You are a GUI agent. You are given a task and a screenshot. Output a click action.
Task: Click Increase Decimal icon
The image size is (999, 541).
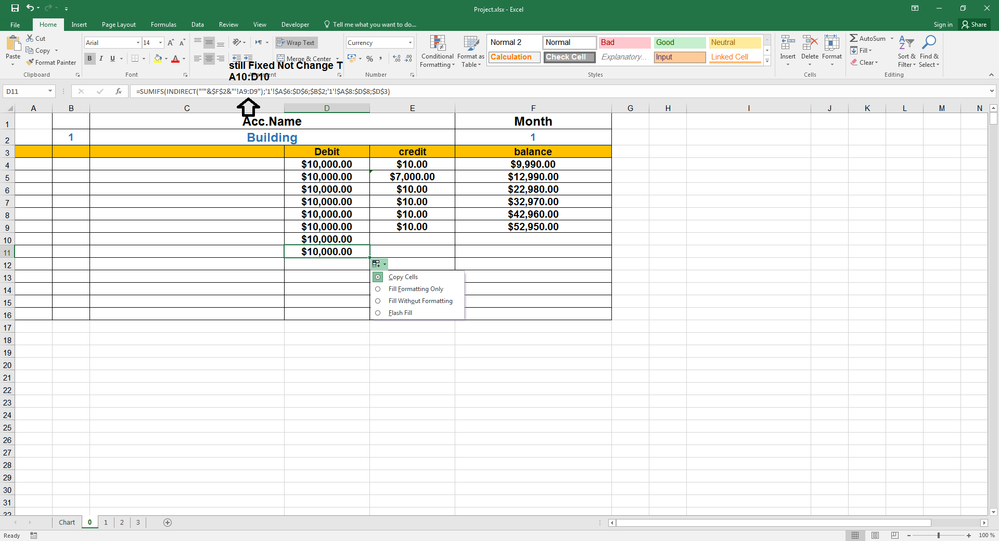(x=398, y=59)
